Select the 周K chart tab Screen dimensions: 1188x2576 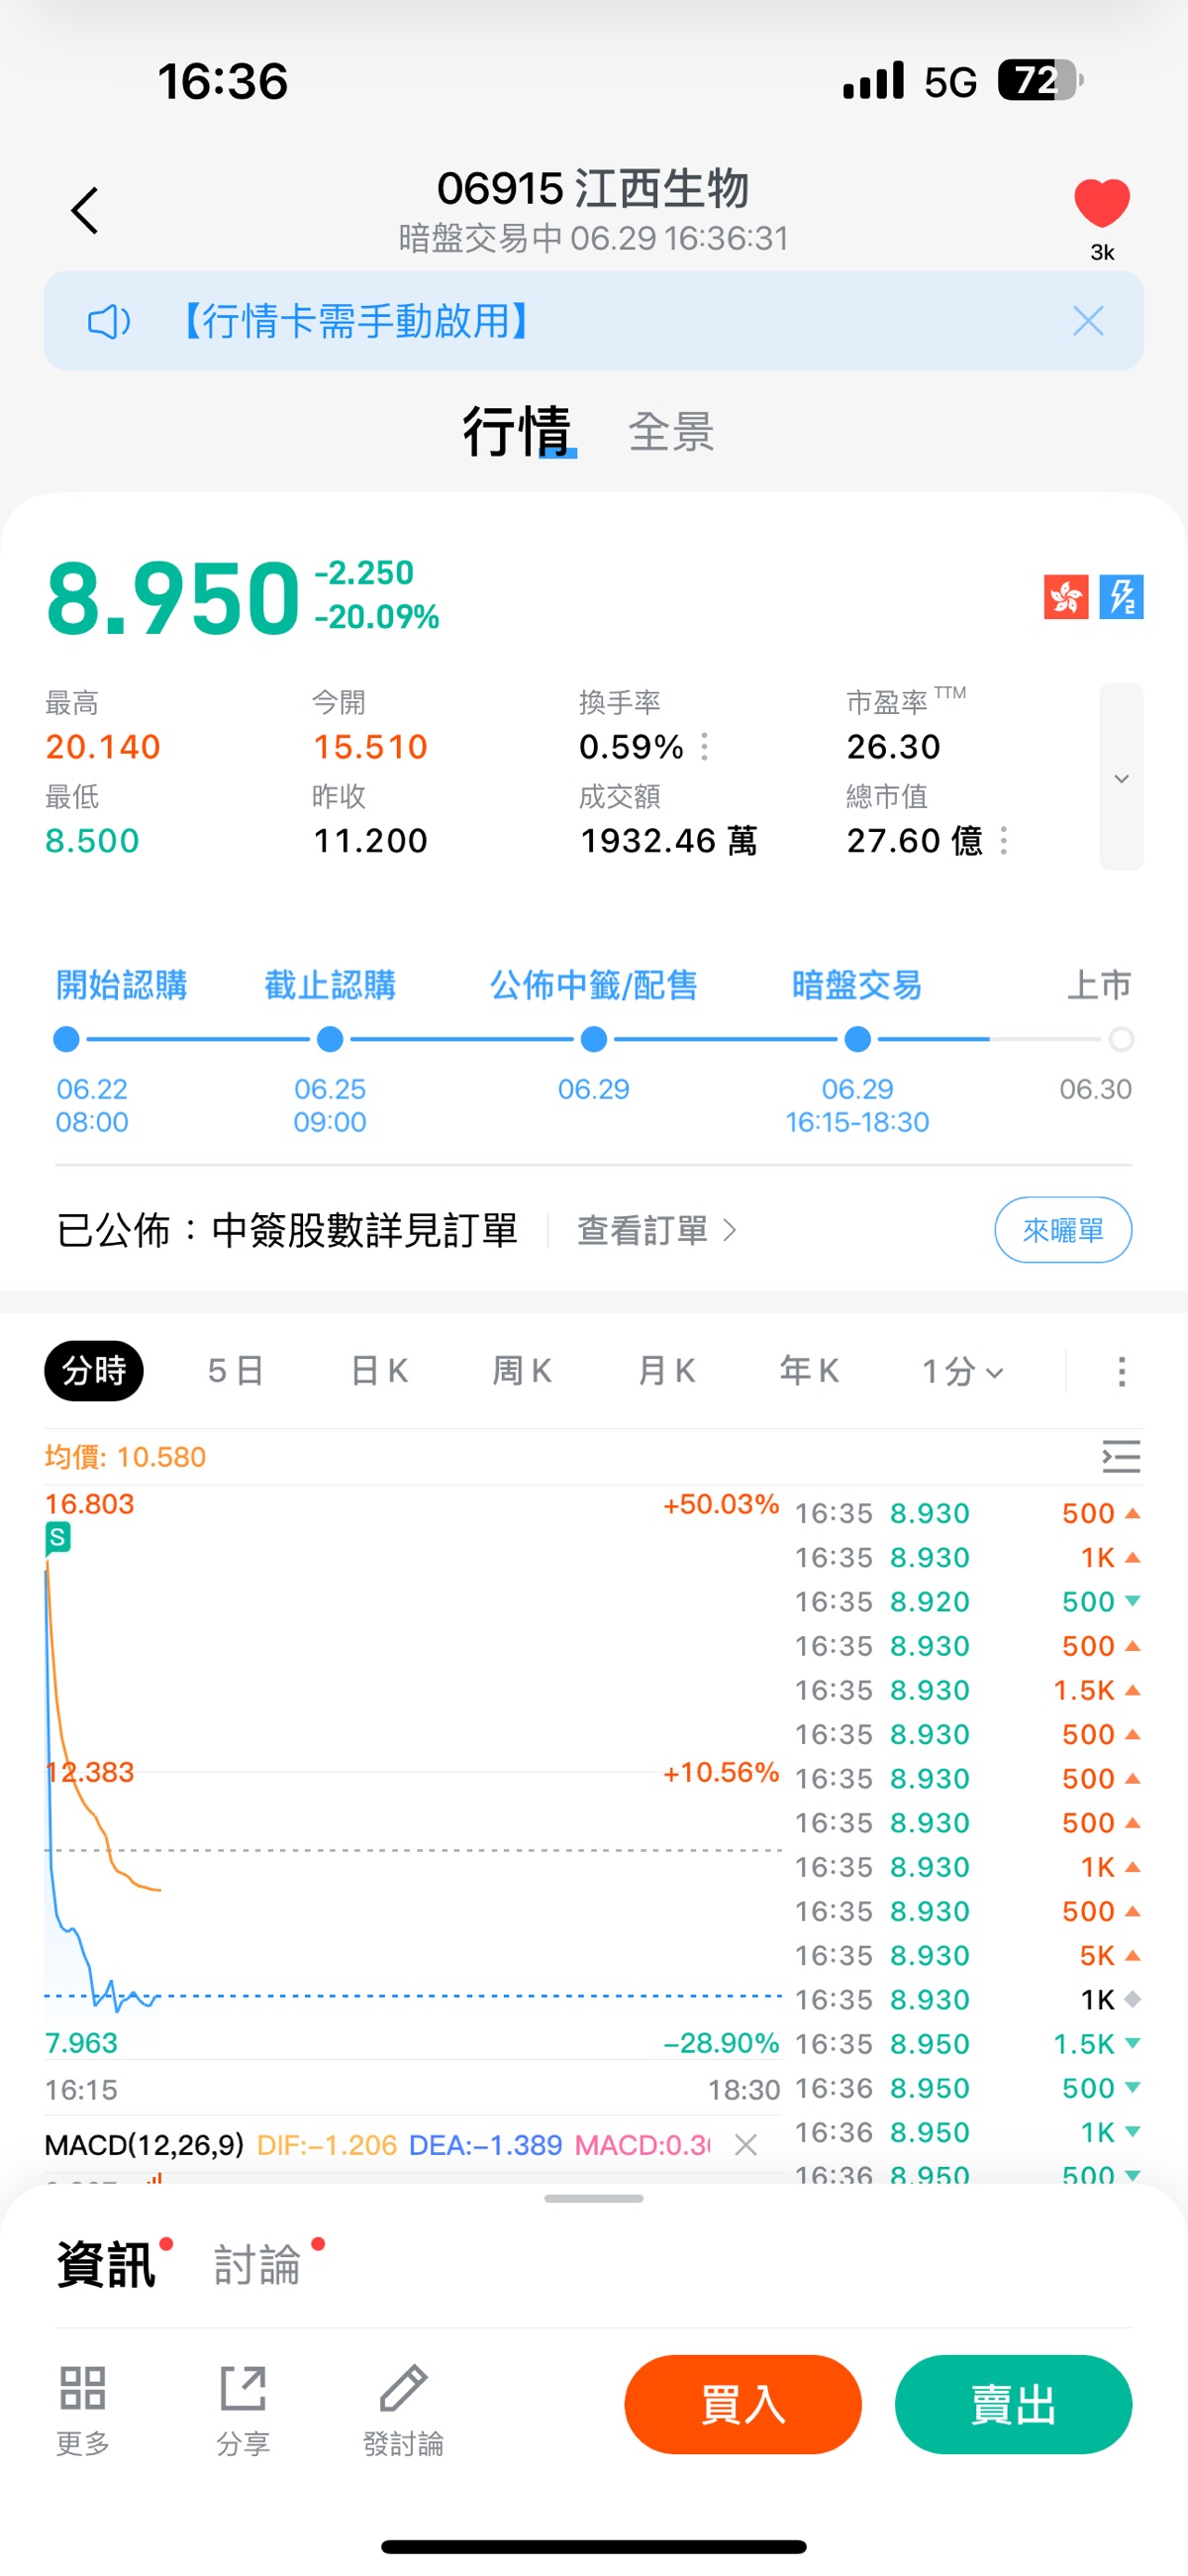[x=522, y=1371]
